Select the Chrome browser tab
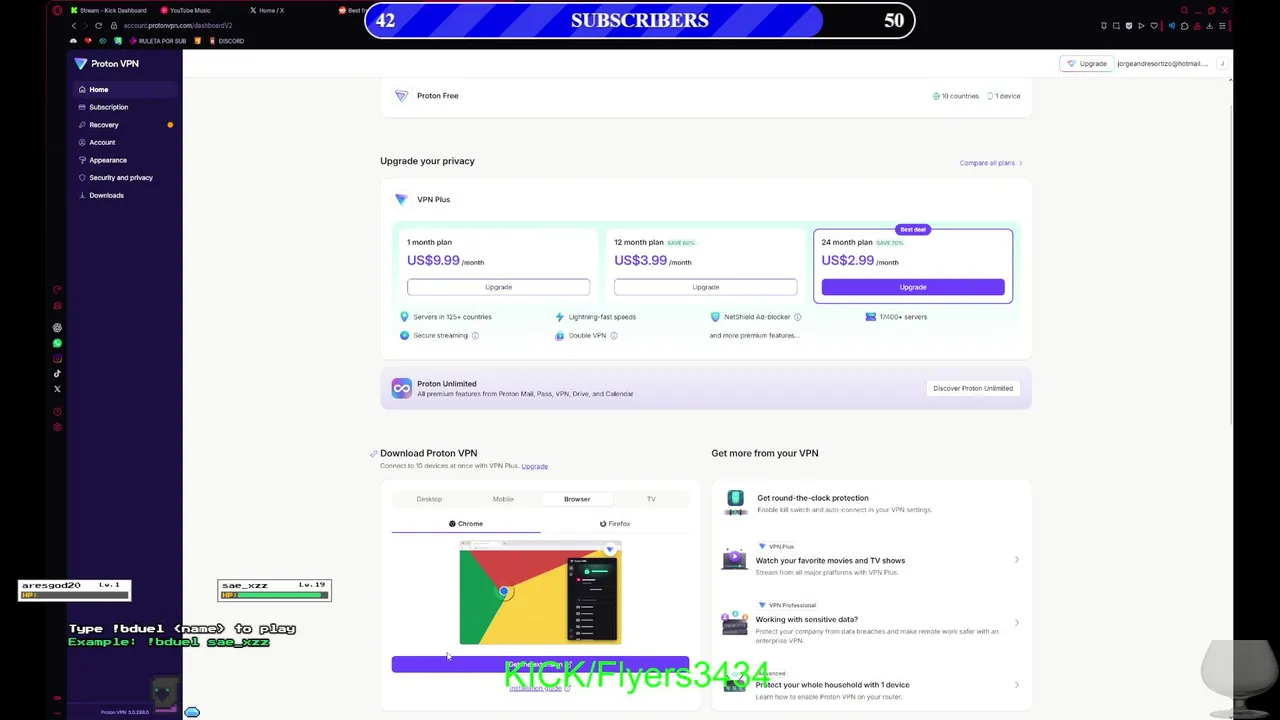 (466, 524)
